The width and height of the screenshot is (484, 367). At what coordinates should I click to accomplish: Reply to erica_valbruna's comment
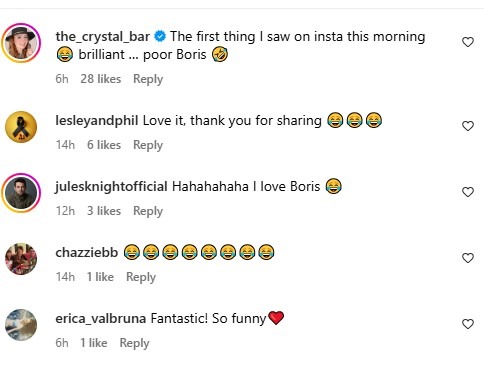tap(134, 343)
